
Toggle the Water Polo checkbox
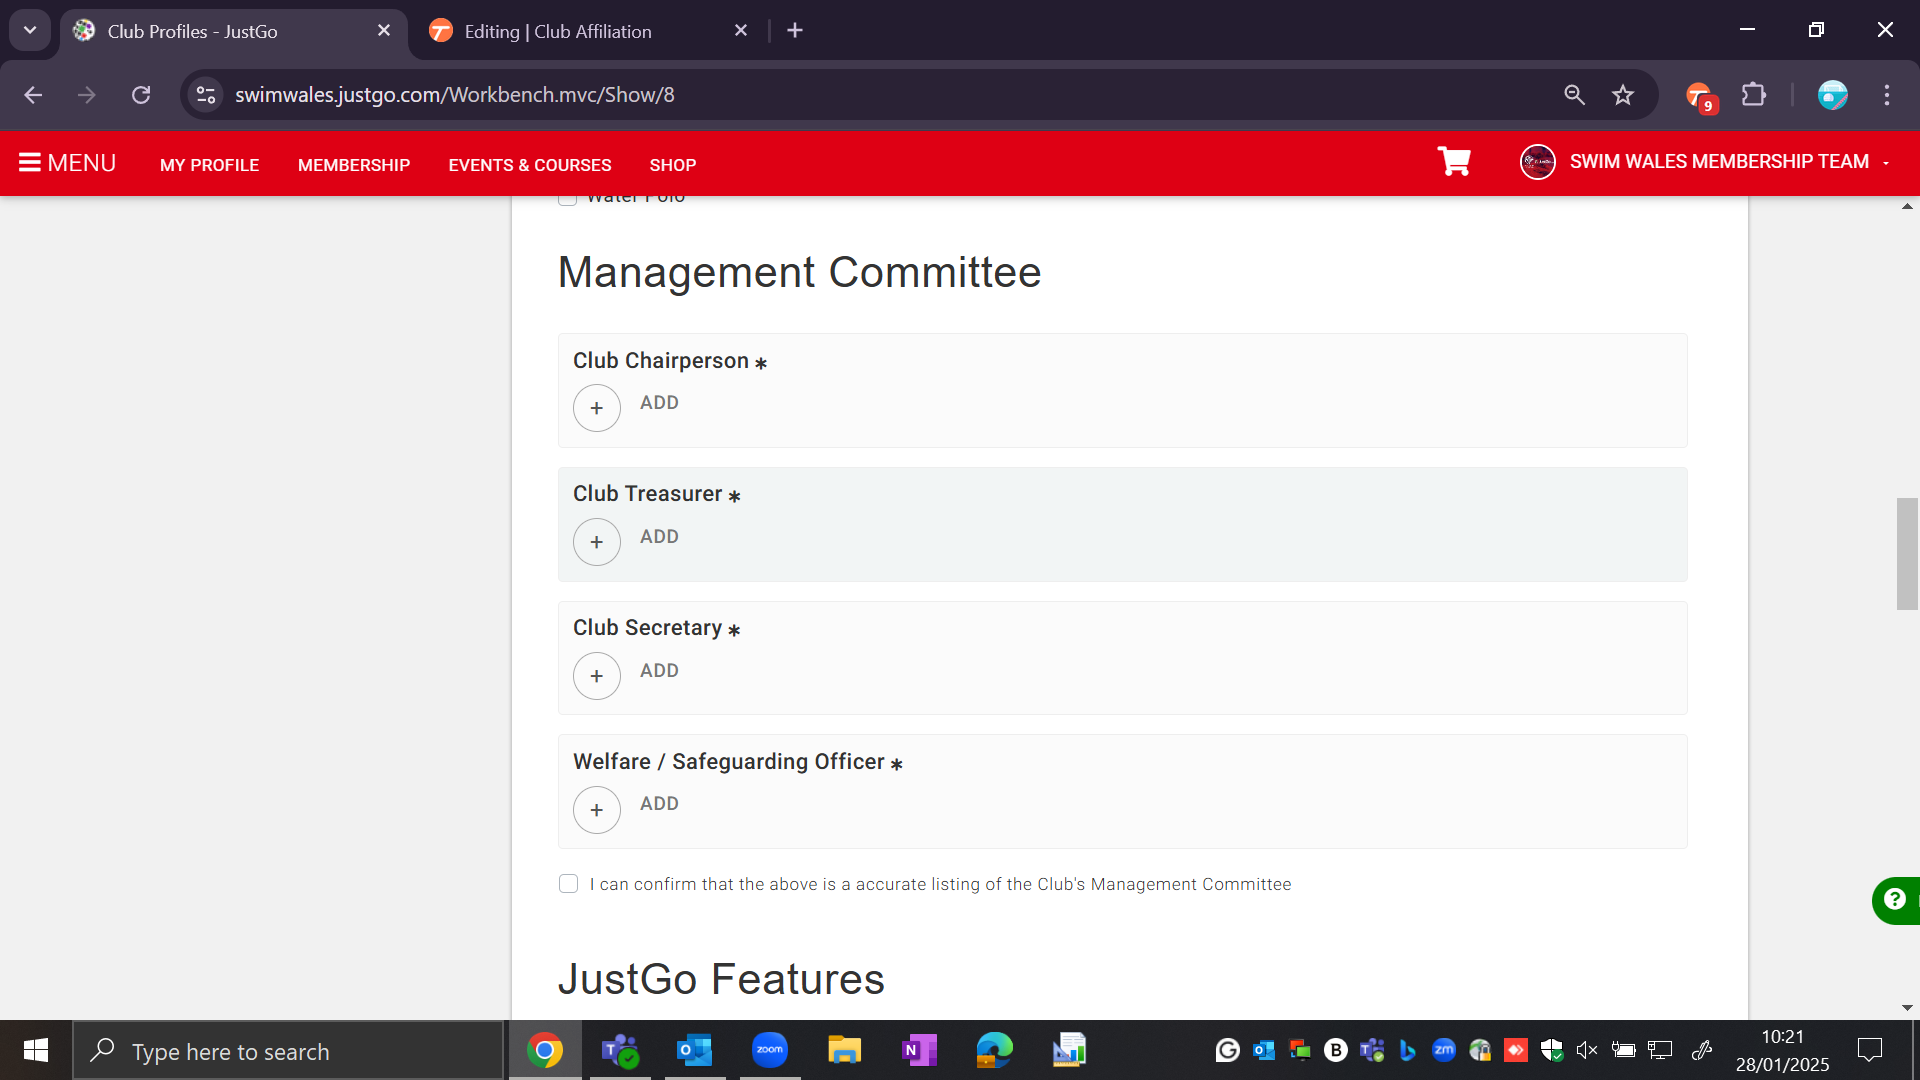(567, 199)
